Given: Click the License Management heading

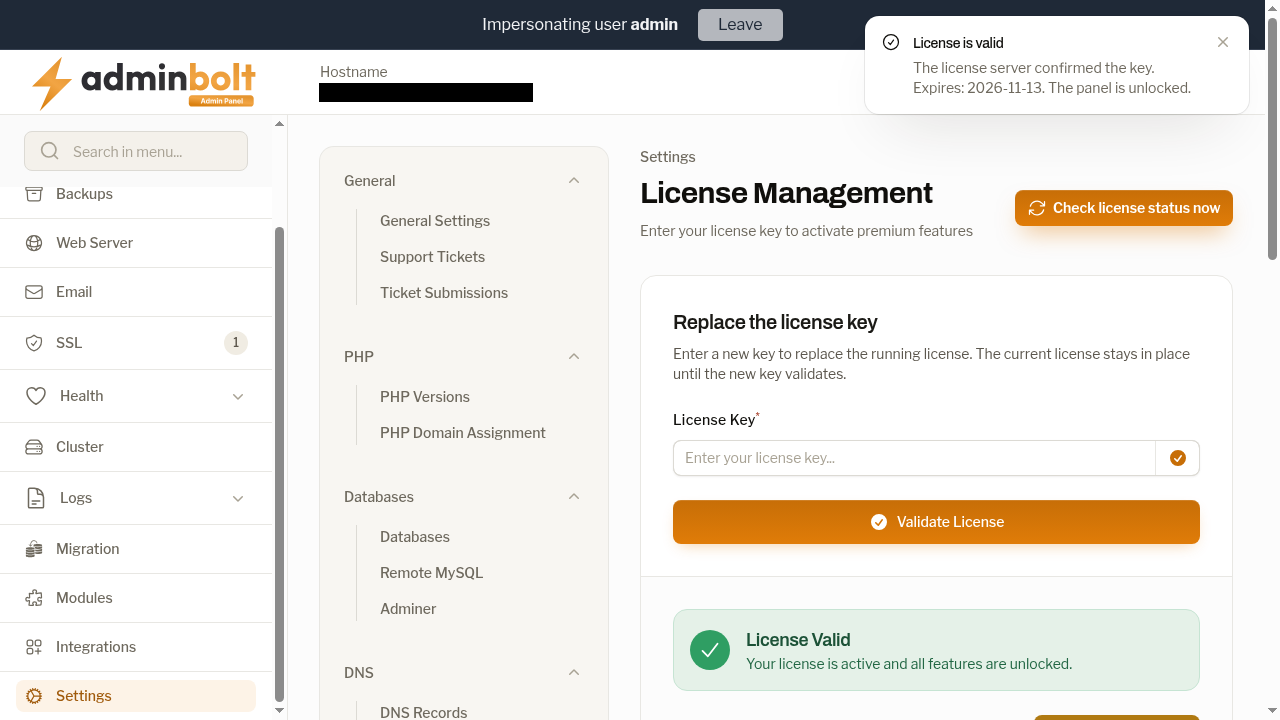Looking at the screenshot, I should click(786, 193).
